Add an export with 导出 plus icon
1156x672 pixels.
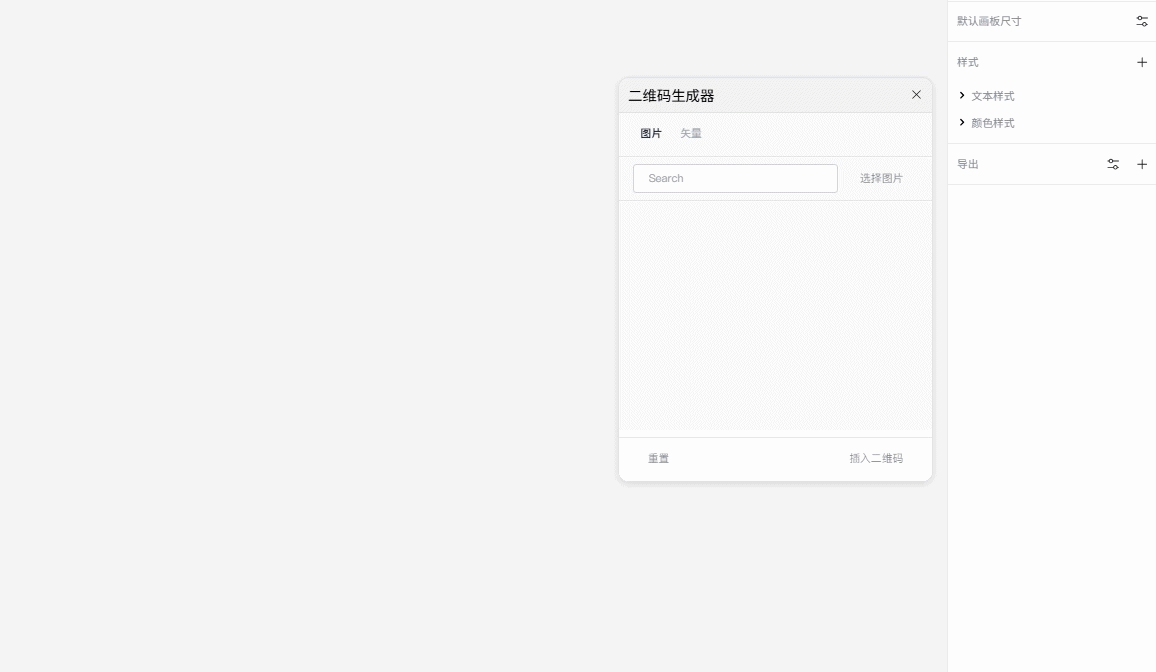(1142, 164)
